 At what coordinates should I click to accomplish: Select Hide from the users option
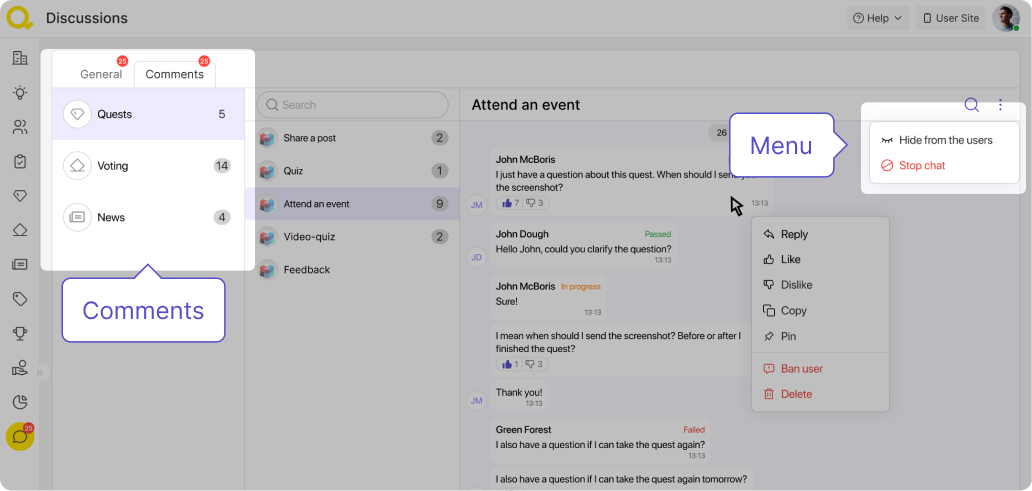coord(944,140)
